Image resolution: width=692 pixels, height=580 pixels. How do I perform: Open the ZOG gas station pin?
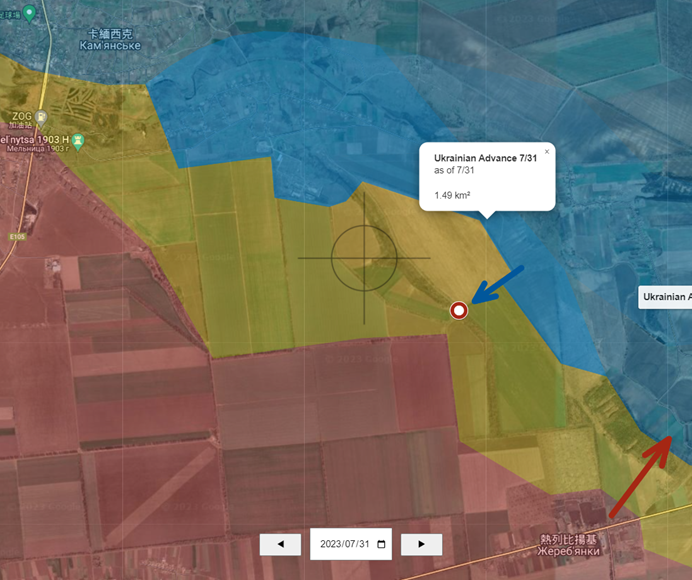pyautogui.click(x=41, y=117)
